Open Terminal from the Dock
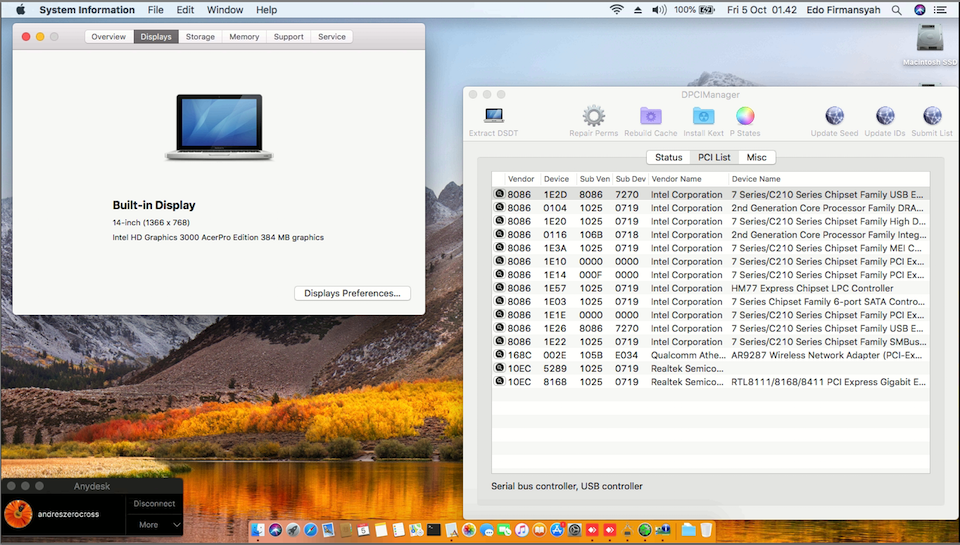Image resolution: width=960 pixels, height=545 pixels. click(x=433, y=530)
